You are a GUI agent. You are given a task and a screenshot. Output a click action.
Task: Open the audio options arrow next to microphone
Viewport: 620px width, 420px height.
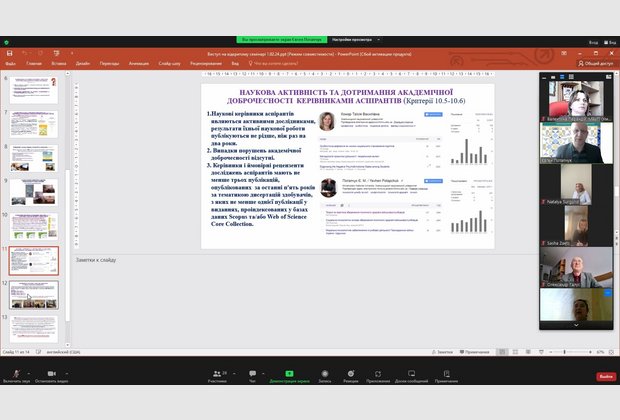(29, 373)
